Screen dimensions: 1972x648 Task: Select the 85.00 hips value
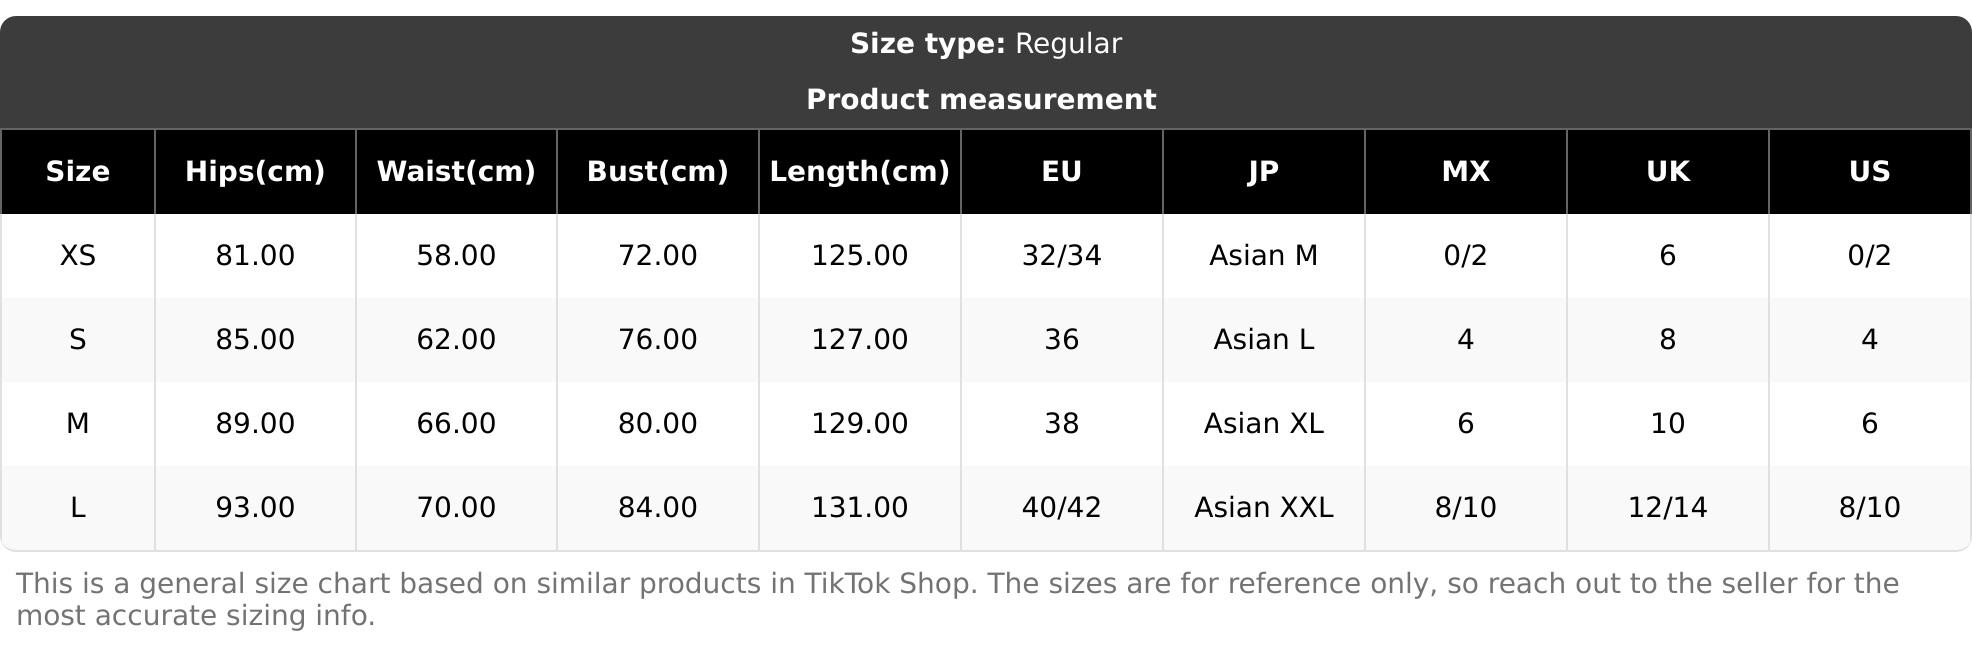coord(255,340)
